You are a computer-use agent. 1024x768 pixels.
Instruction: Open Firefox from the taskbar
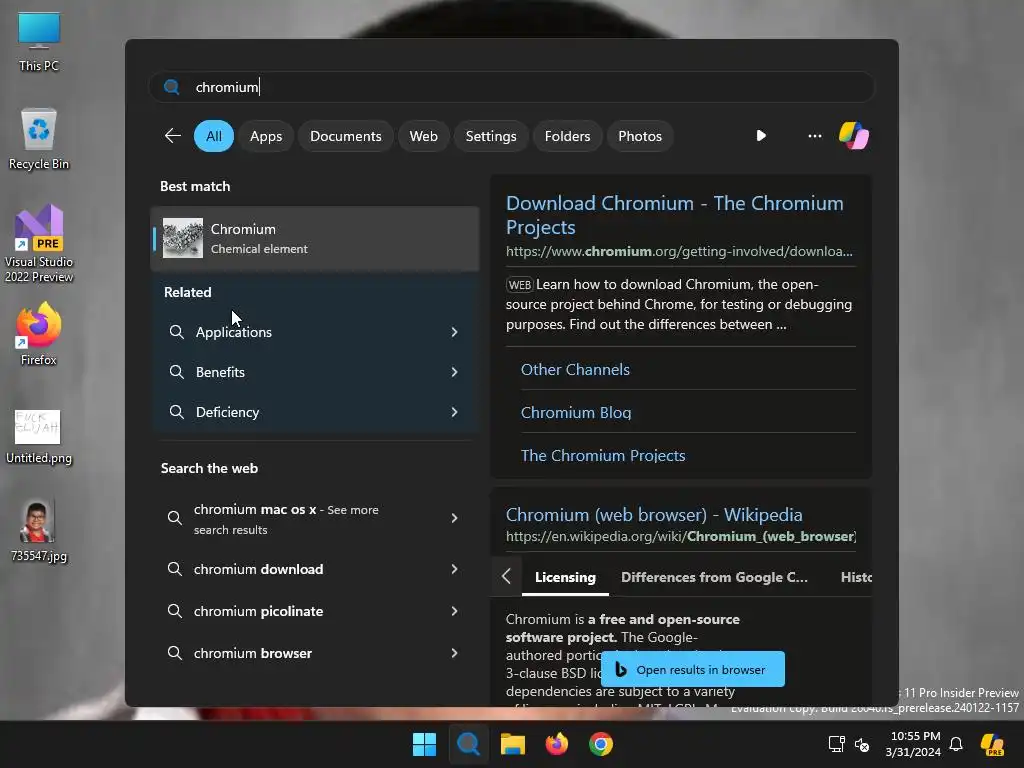[556, 744]
